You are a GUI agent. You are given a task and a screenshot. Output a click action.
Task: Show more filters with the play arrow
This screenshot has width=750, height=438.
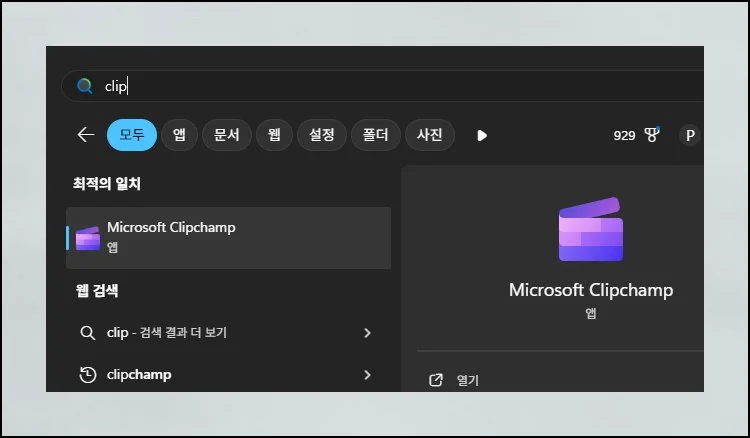point(482,135)
